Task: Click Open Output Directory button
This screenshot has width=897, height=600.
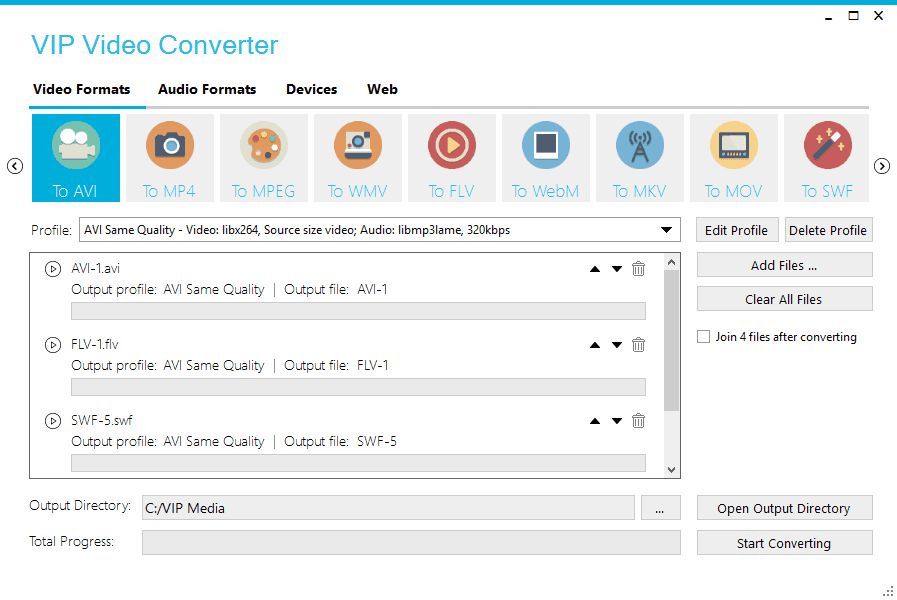Action: [784, 508]
